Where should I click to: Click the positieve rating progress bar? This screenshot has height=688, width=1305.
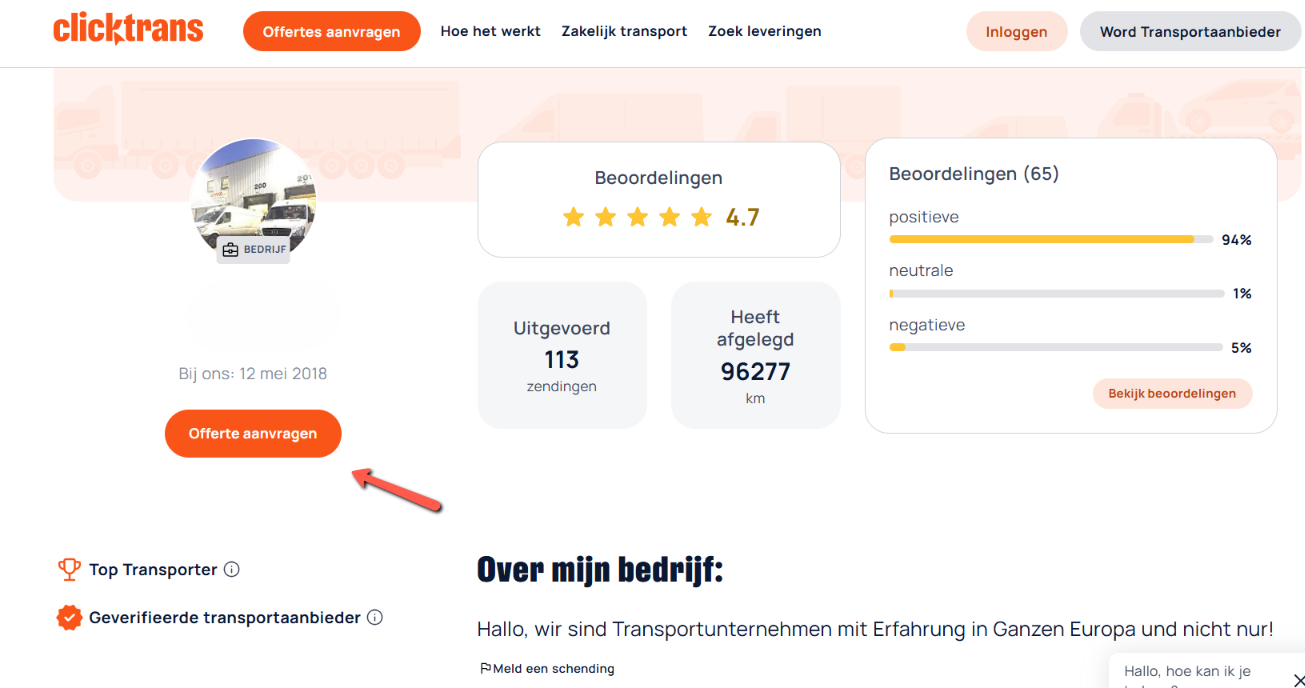(x=1050, y=240)
